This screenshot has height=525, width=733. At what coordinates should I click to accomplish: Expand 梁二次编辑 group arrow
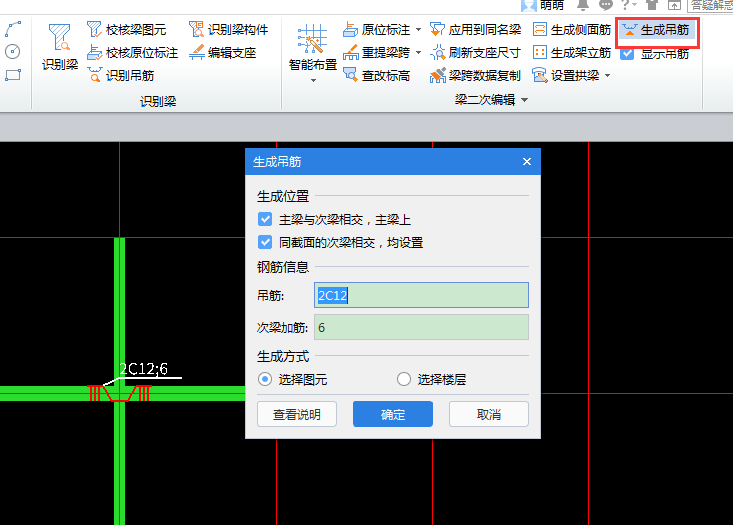pyautogui.click(x=525, y=100)
